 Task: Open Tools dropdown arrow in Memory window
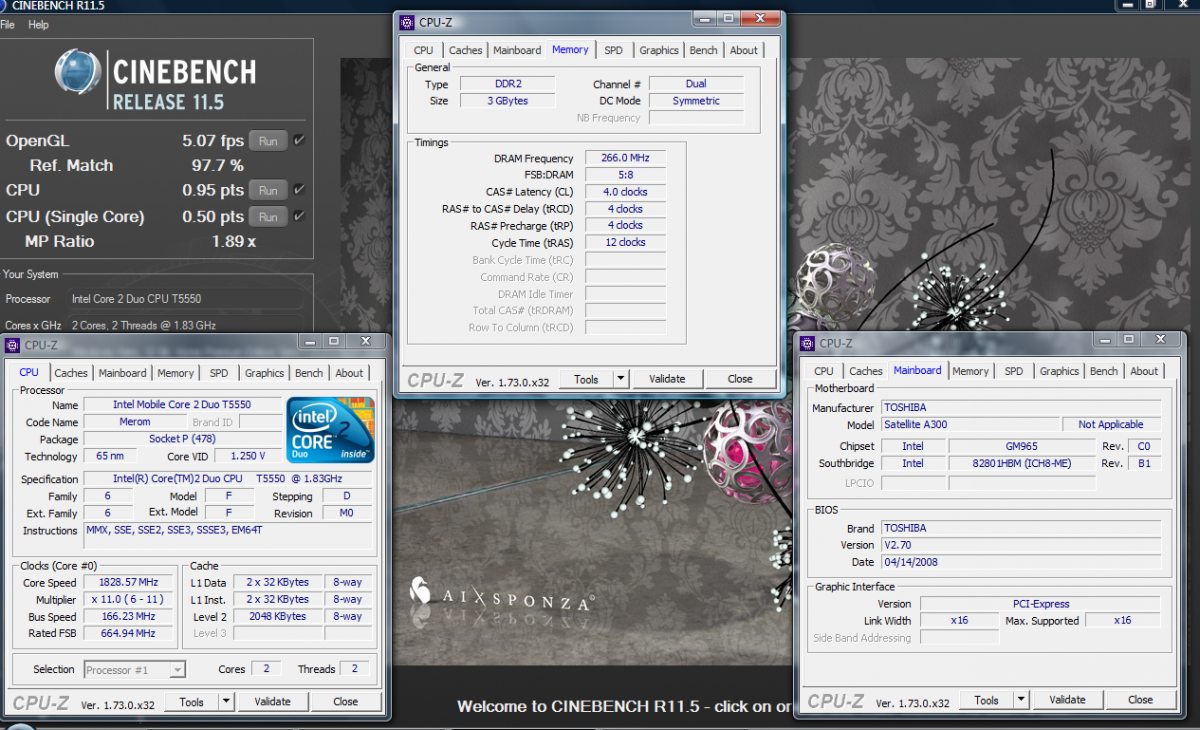621,379
